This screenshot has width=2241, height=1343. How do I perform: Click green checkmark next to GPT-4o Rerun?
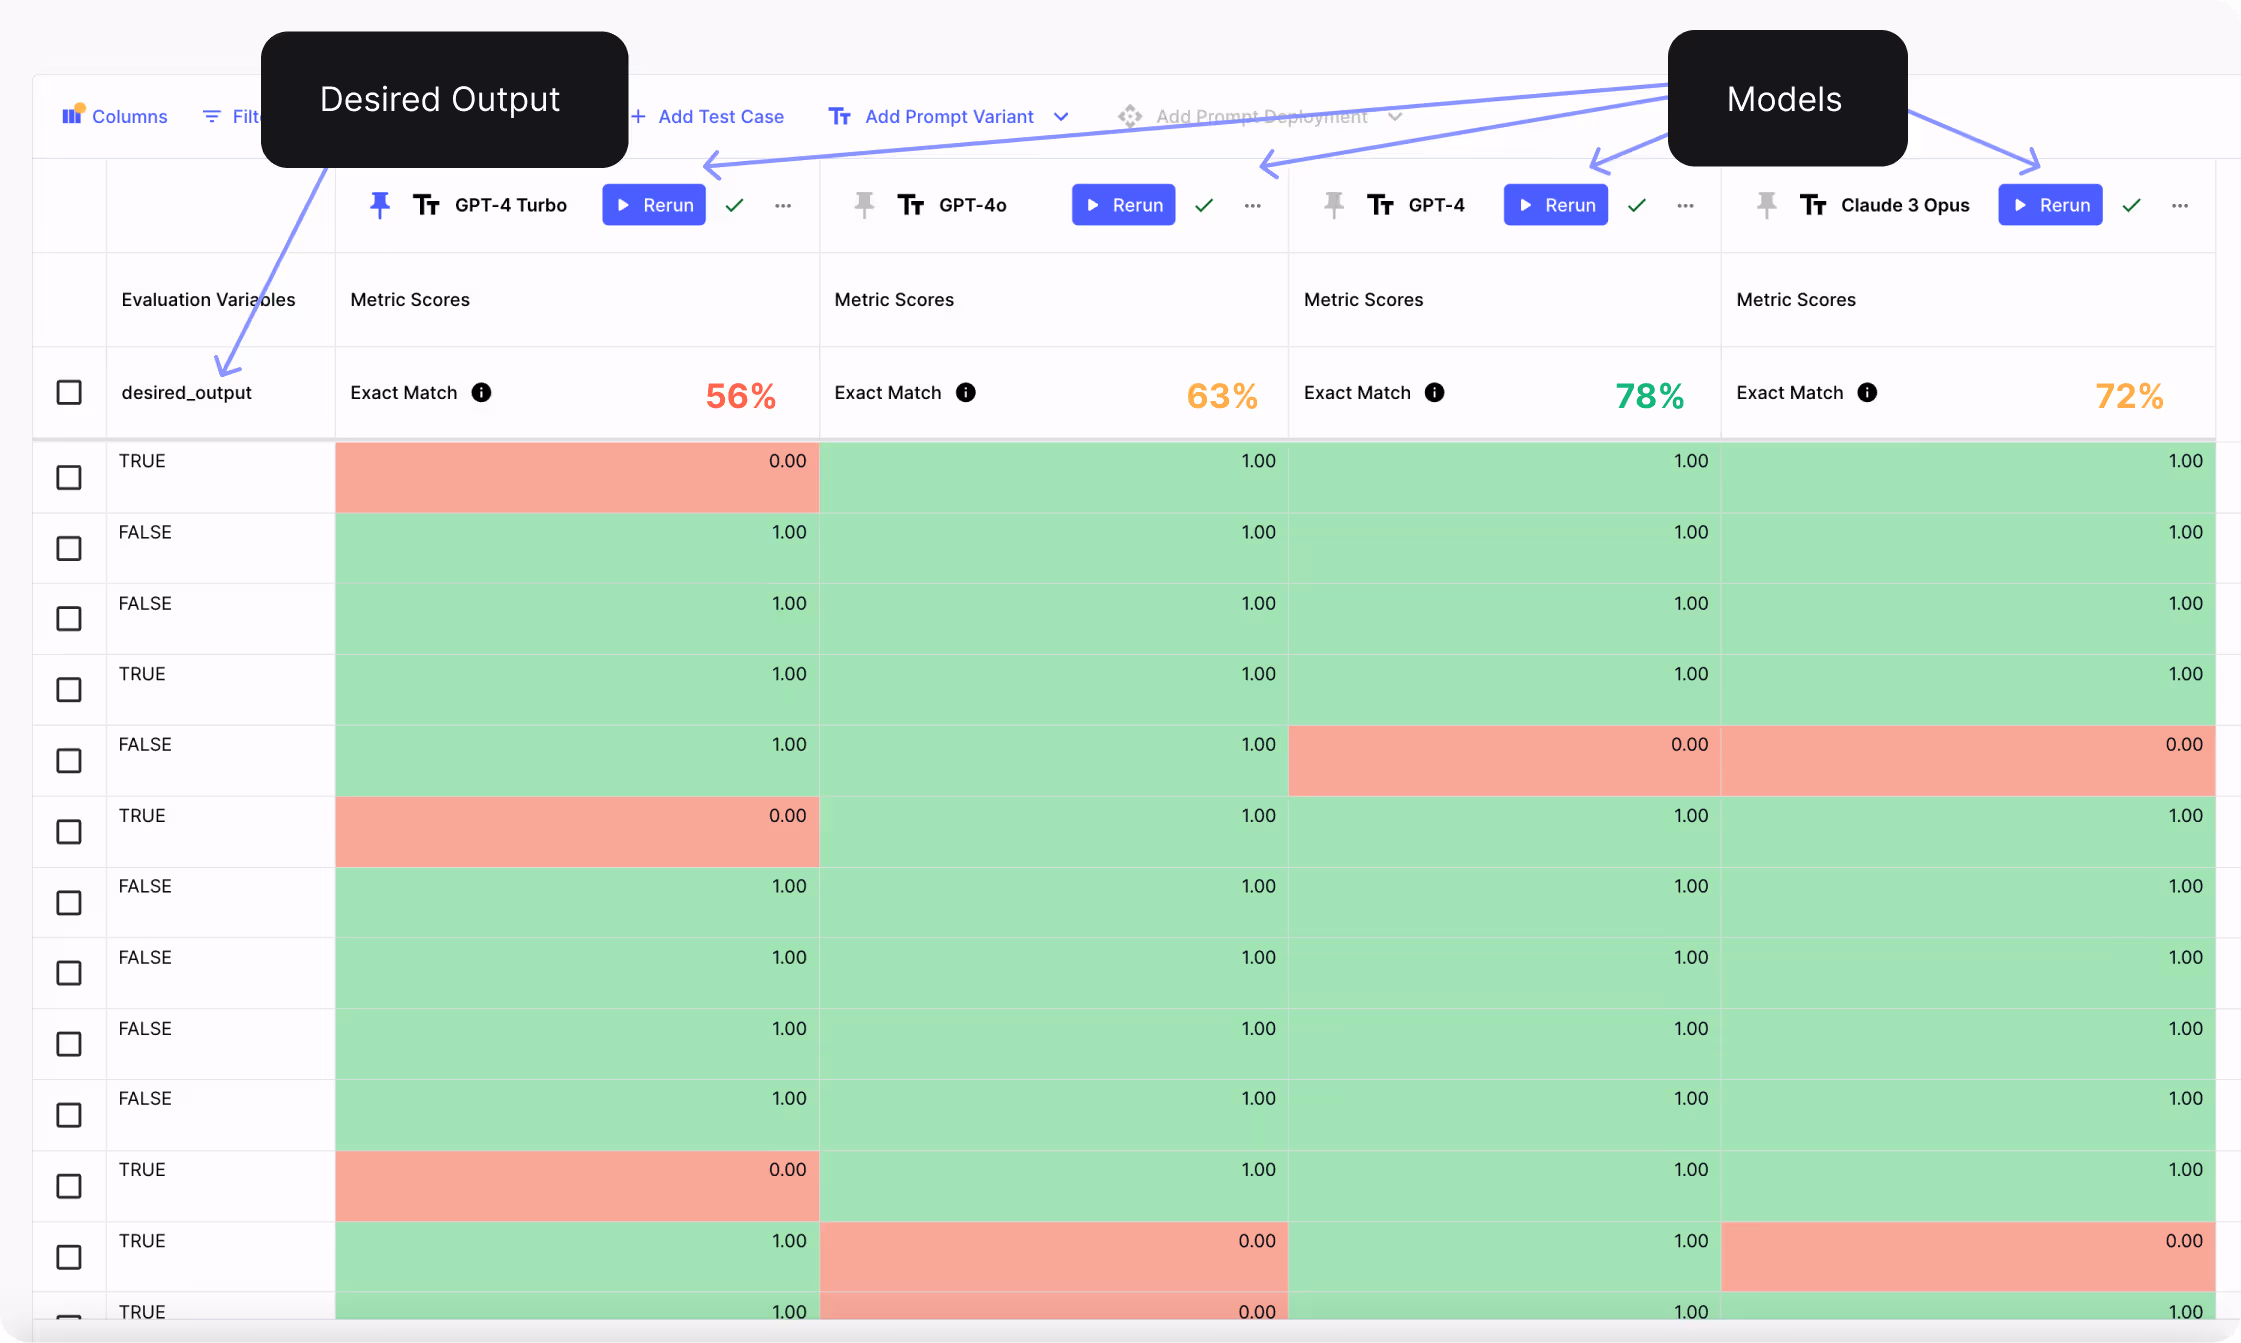[x=1204, y=205]
